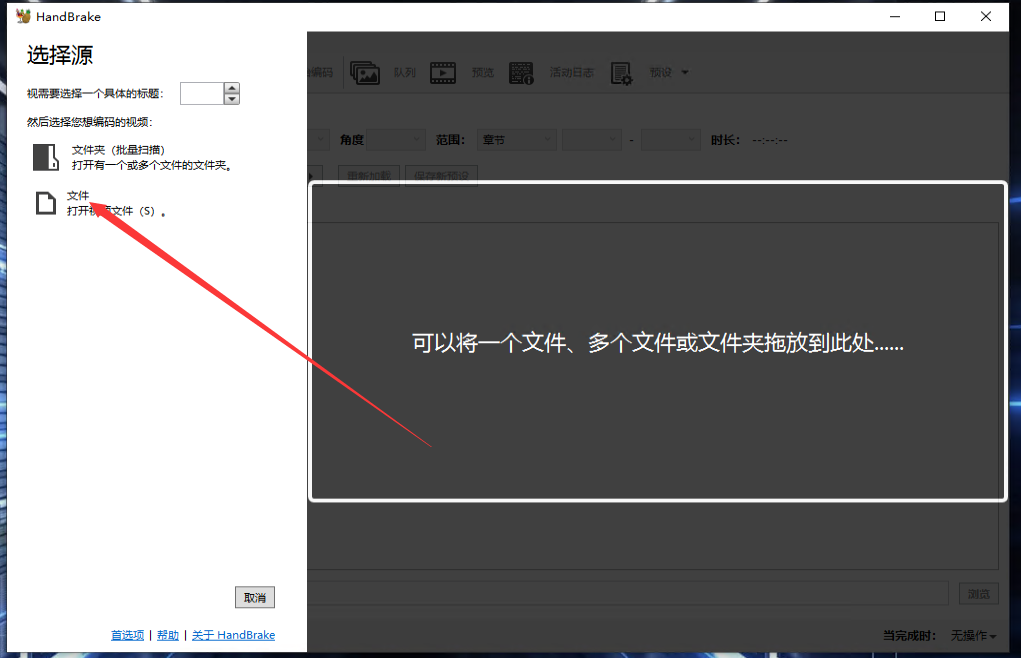Image resolution: width=1021 pixels, height=658 pixels.
Task: Open the activity log (活动日志) icon
Action: pyautogui.click(x=521, y=73)
